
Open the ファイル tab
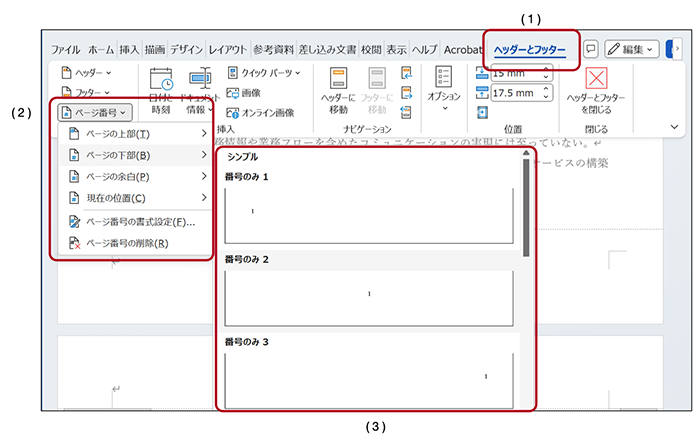pos(66,50)
